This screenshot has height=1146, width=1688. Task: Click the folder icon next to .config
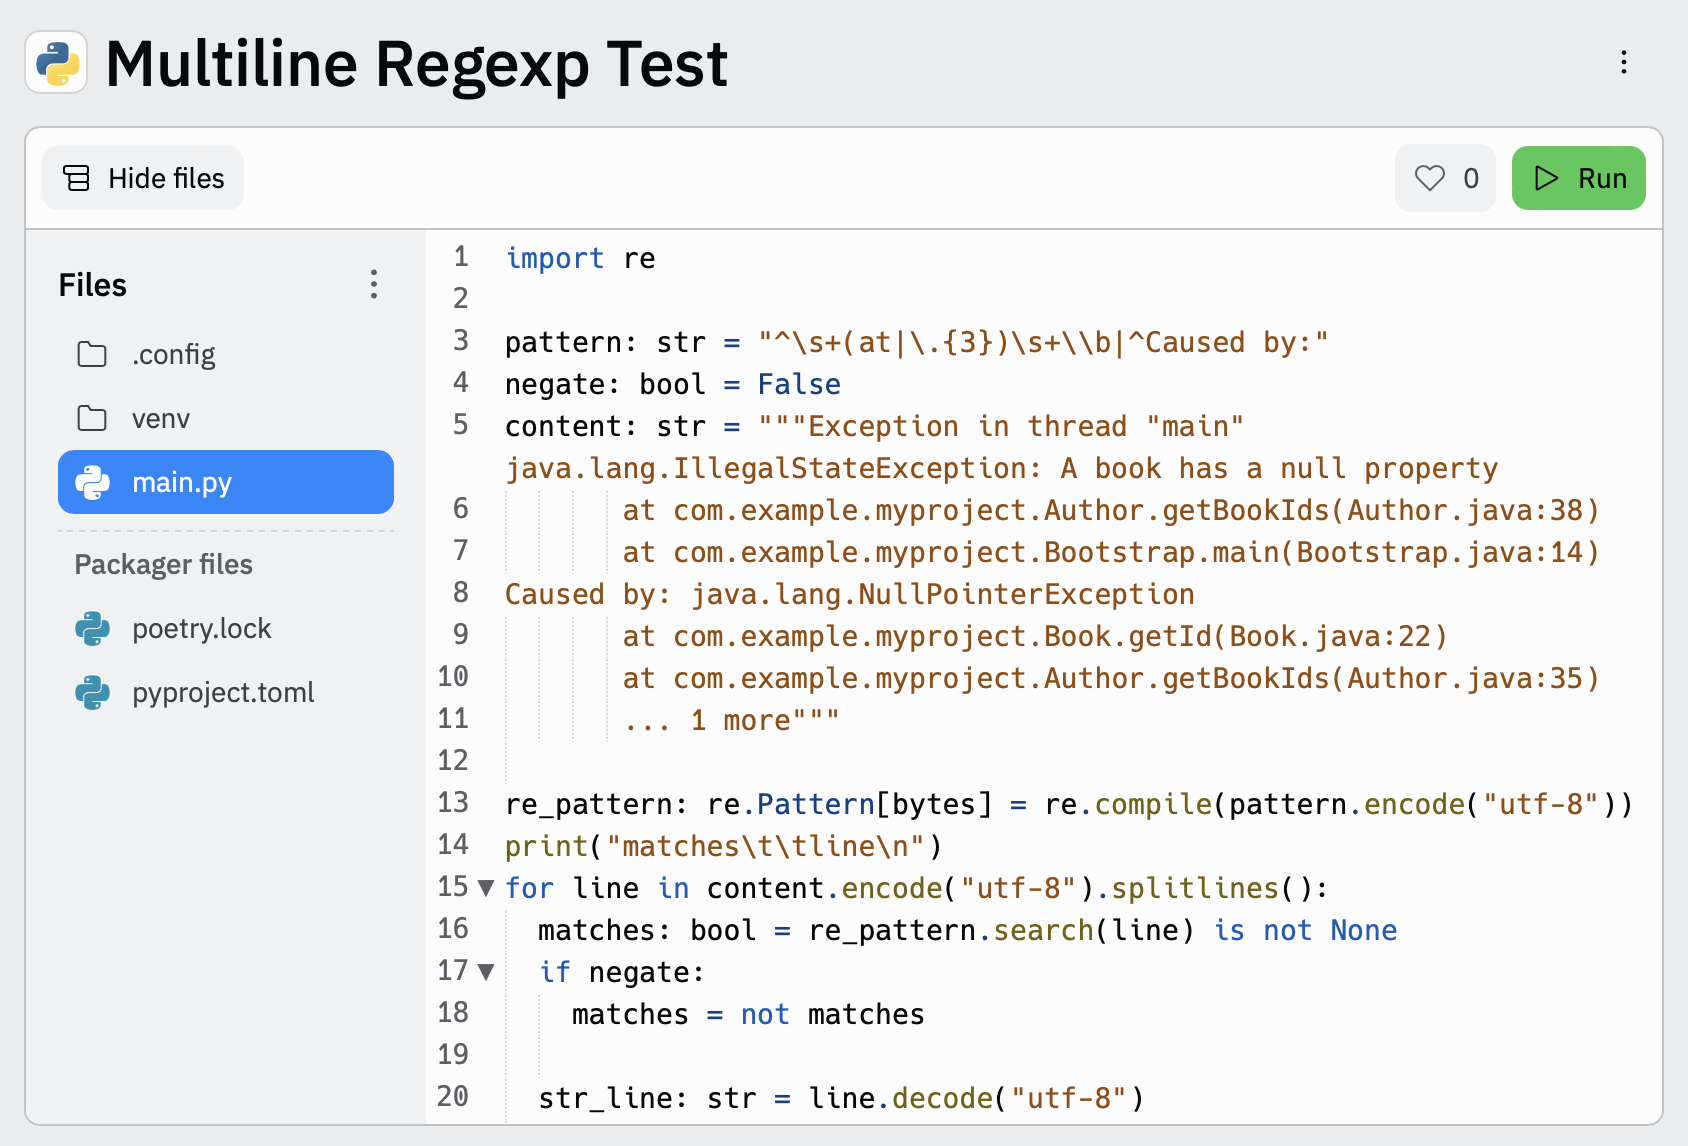coord(91,354)
